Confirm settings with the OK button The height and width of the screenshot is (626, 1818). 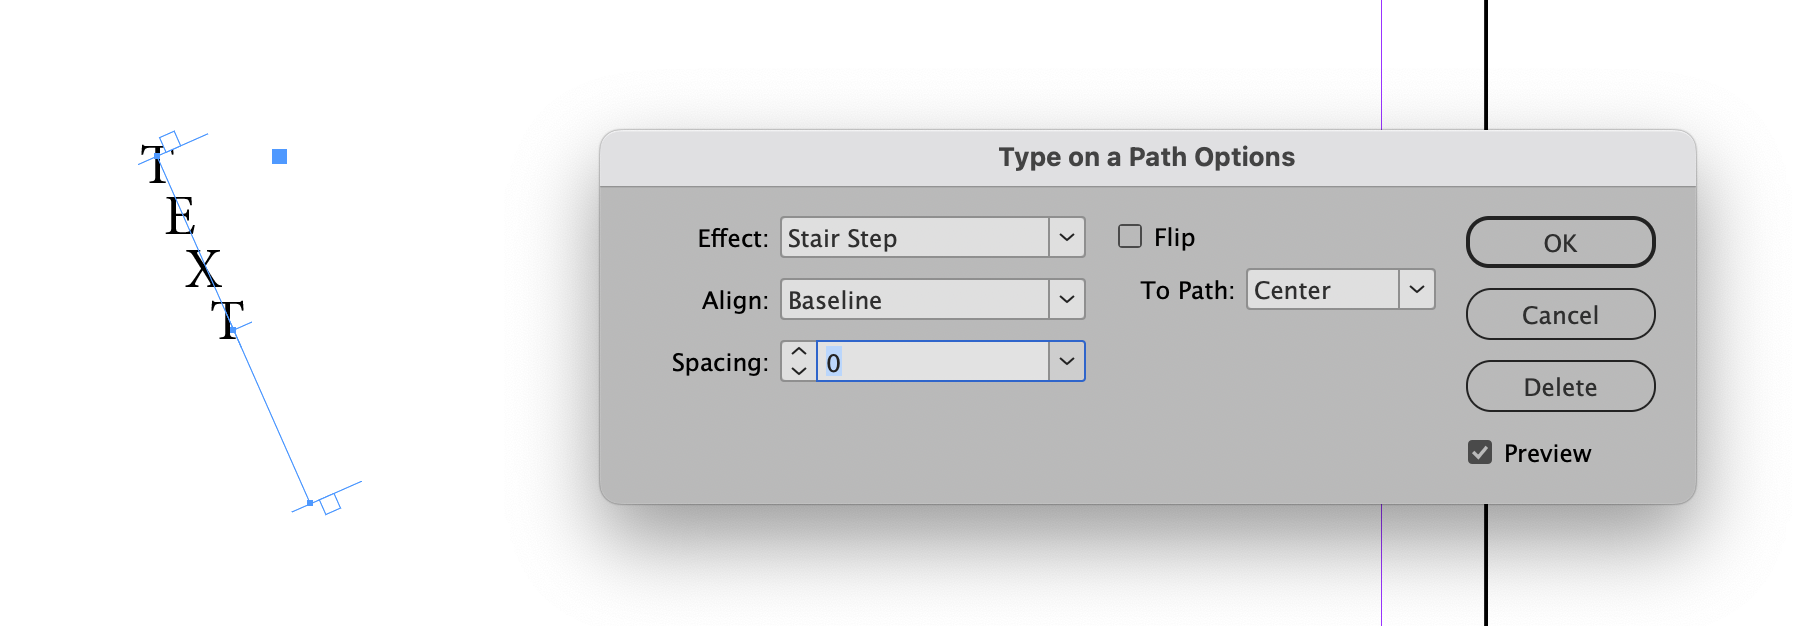coord(1559,242)
